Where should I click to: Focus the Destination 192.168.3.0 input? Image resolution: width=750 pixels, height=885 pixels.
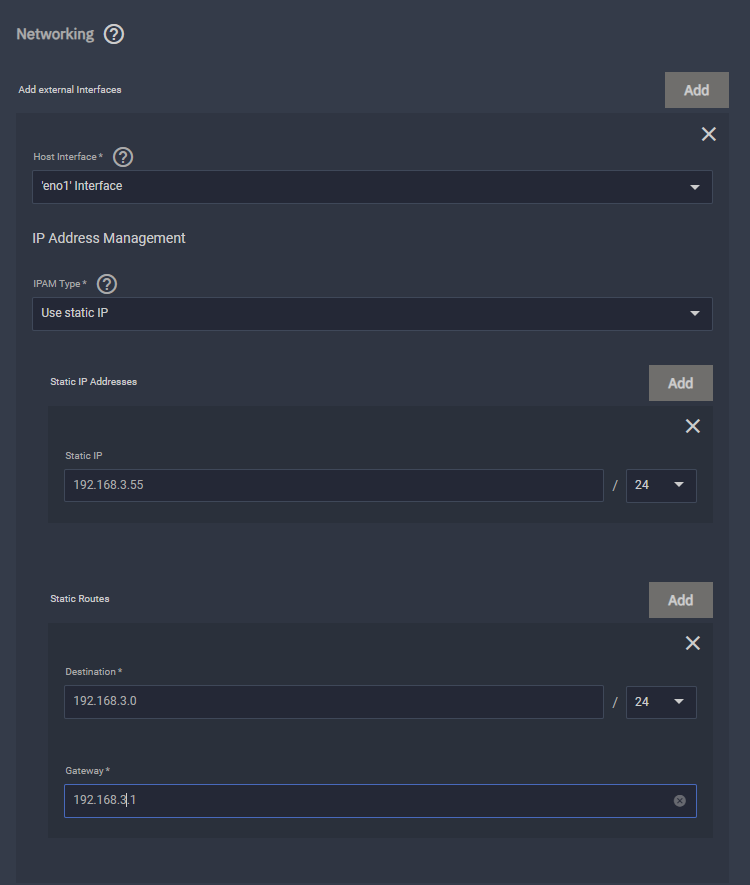[333, 702]
